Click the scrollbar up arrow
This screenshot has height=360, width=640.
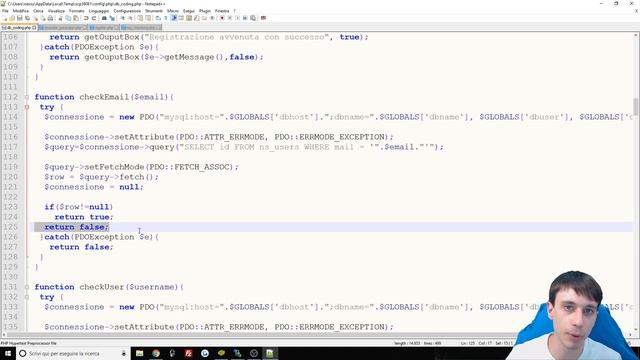636,36
